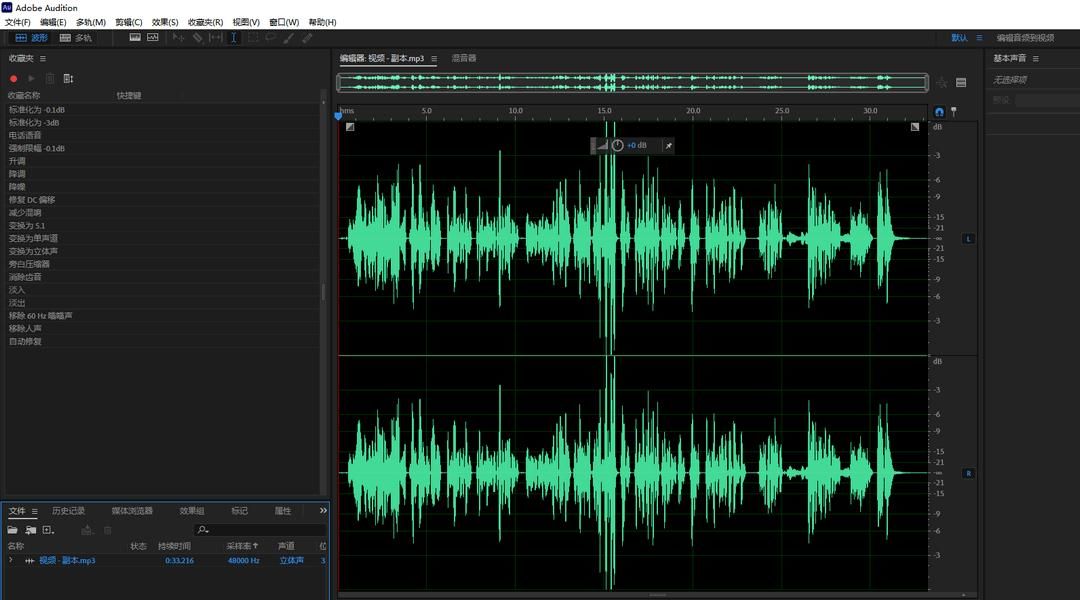This screenshot has height=600, width=1080.
Task: Switch to the 波形 waveform editor view
Action: tap(32, 38)
